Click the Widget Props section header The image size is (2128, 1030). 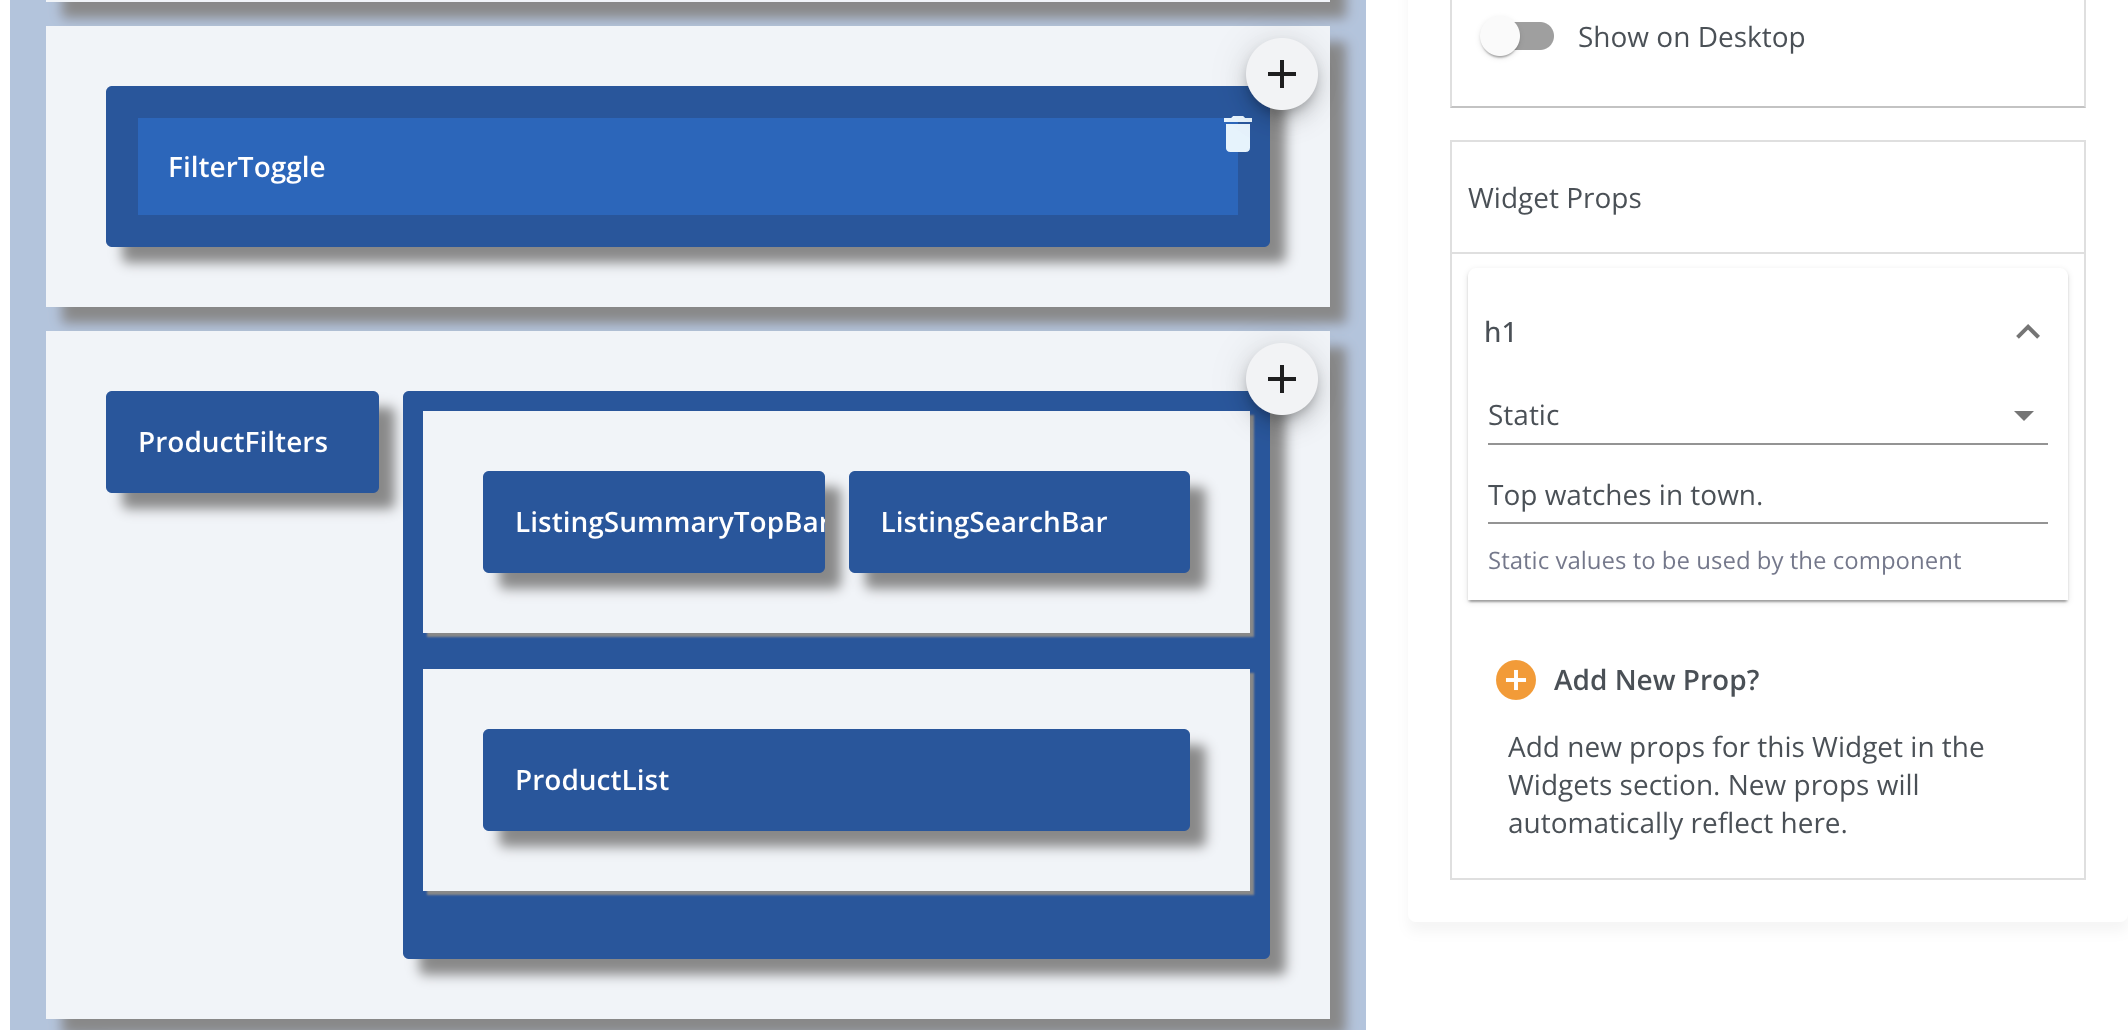(x=1554, y=198)
